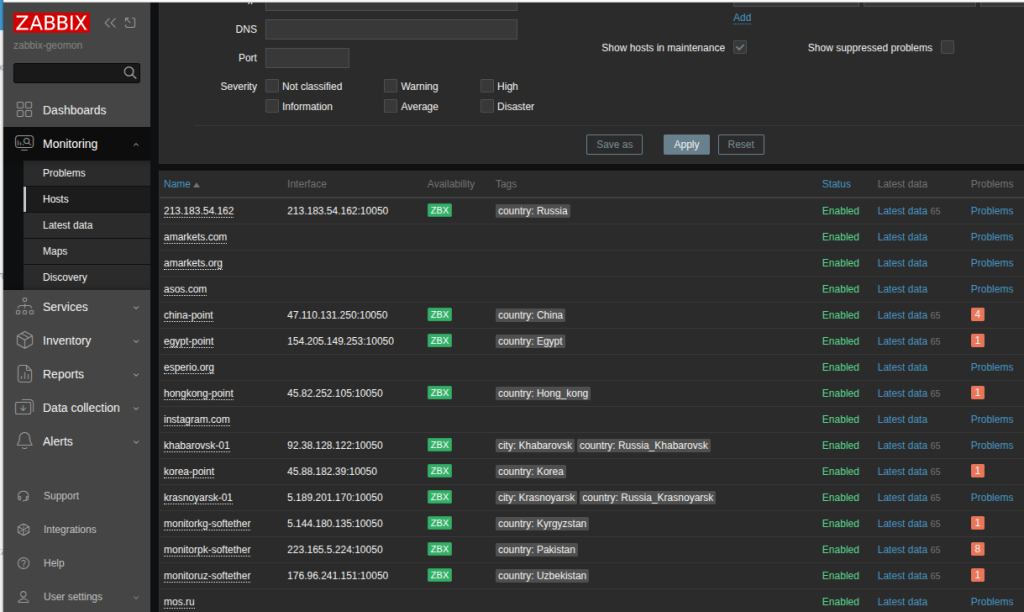The width and height of the screenshot is (1024, 612).
Task: Click the Zabbix logo in sidebar
Action: [51, 23]
